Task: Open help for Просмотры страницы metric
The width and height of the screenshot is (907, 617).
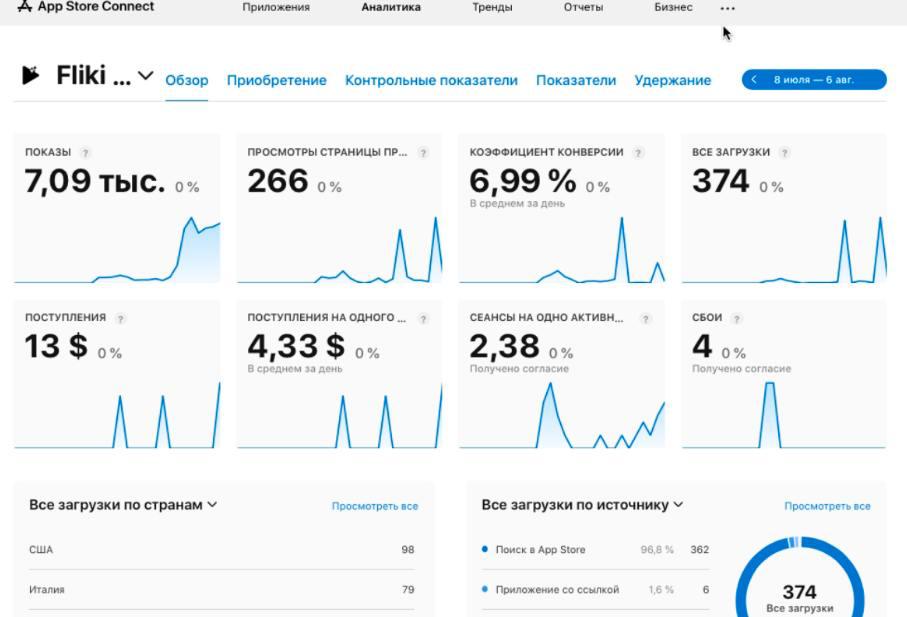Action: pos(423,153)
